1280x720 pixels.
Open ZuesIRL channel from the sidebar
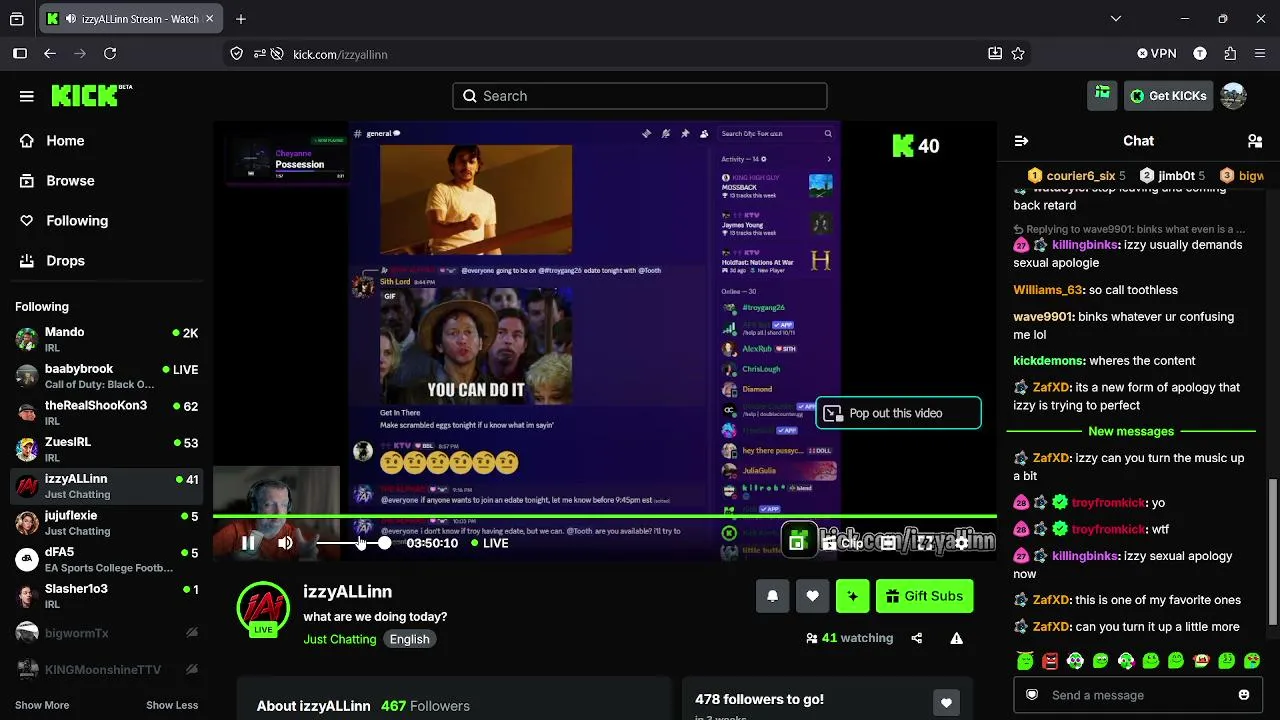click(x=107, y=449)
